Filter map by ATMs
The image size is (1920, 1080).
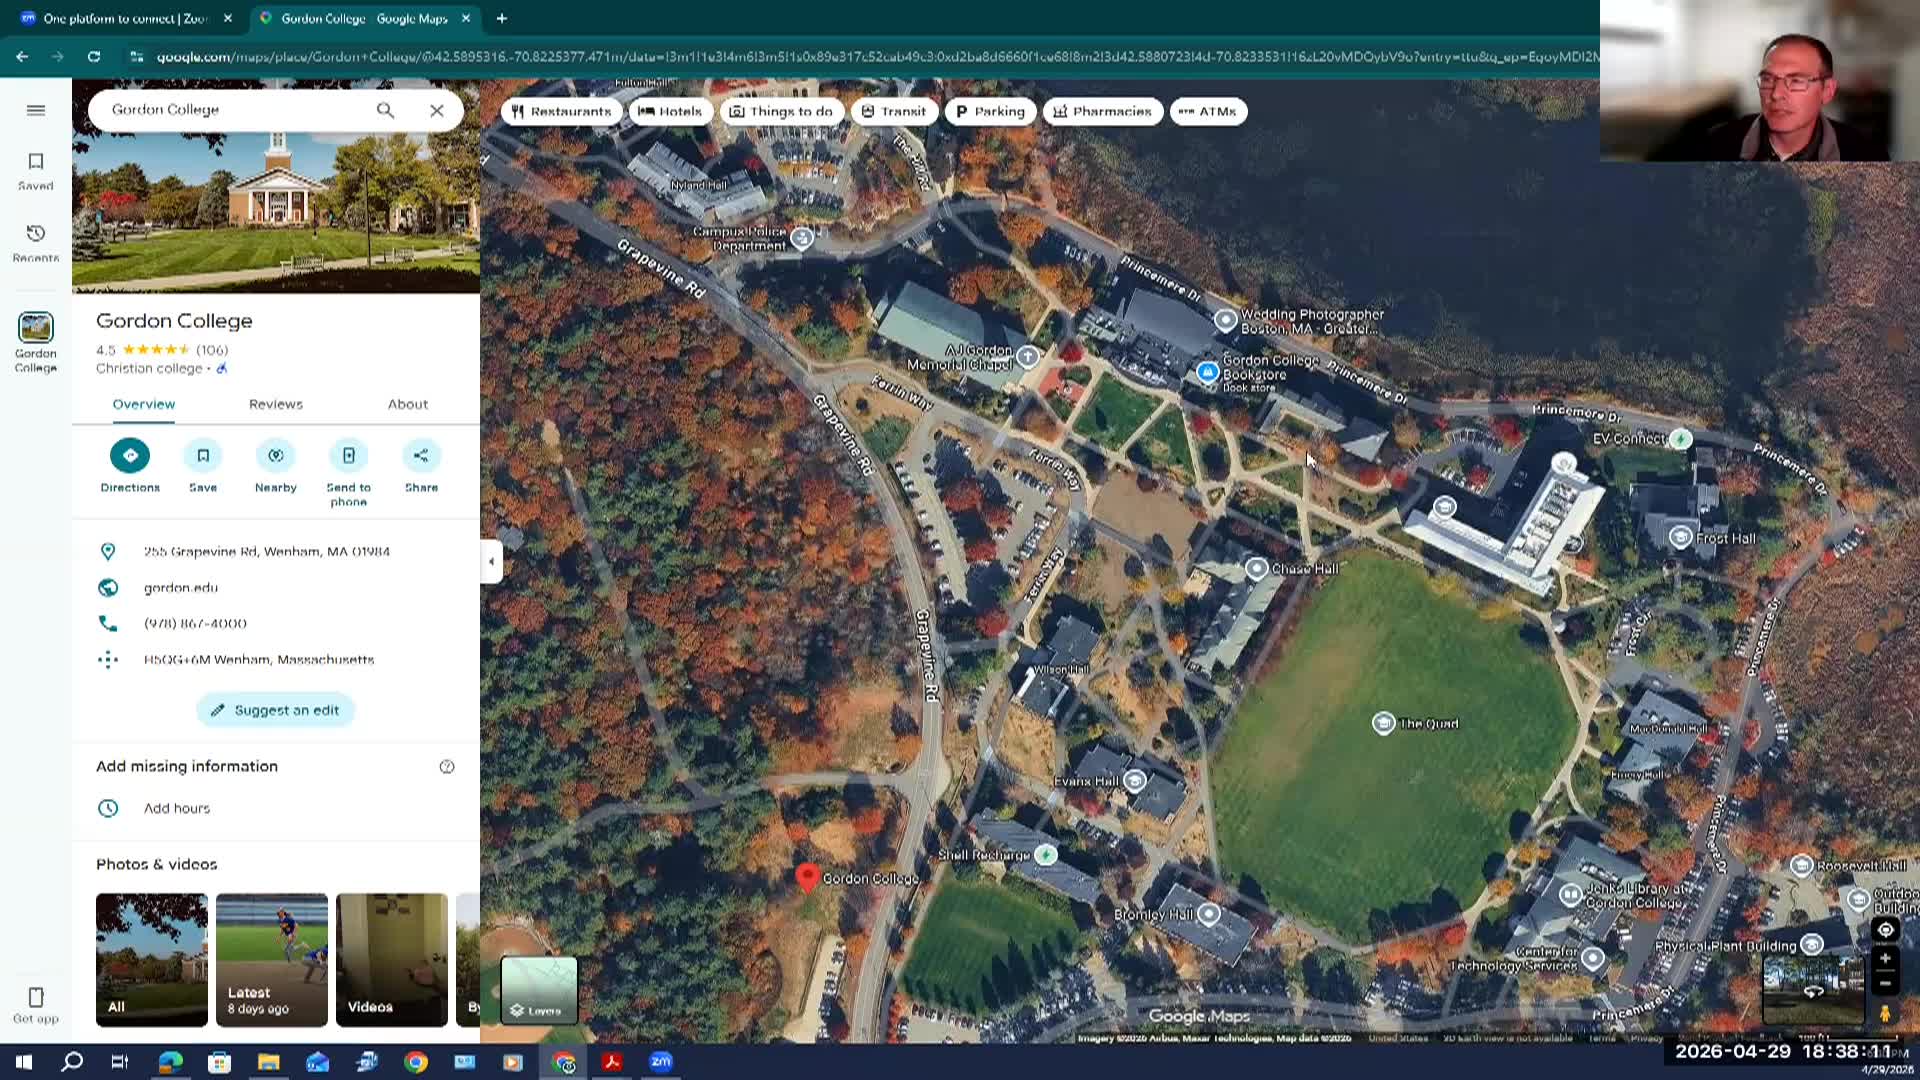tap(1207, 111)
